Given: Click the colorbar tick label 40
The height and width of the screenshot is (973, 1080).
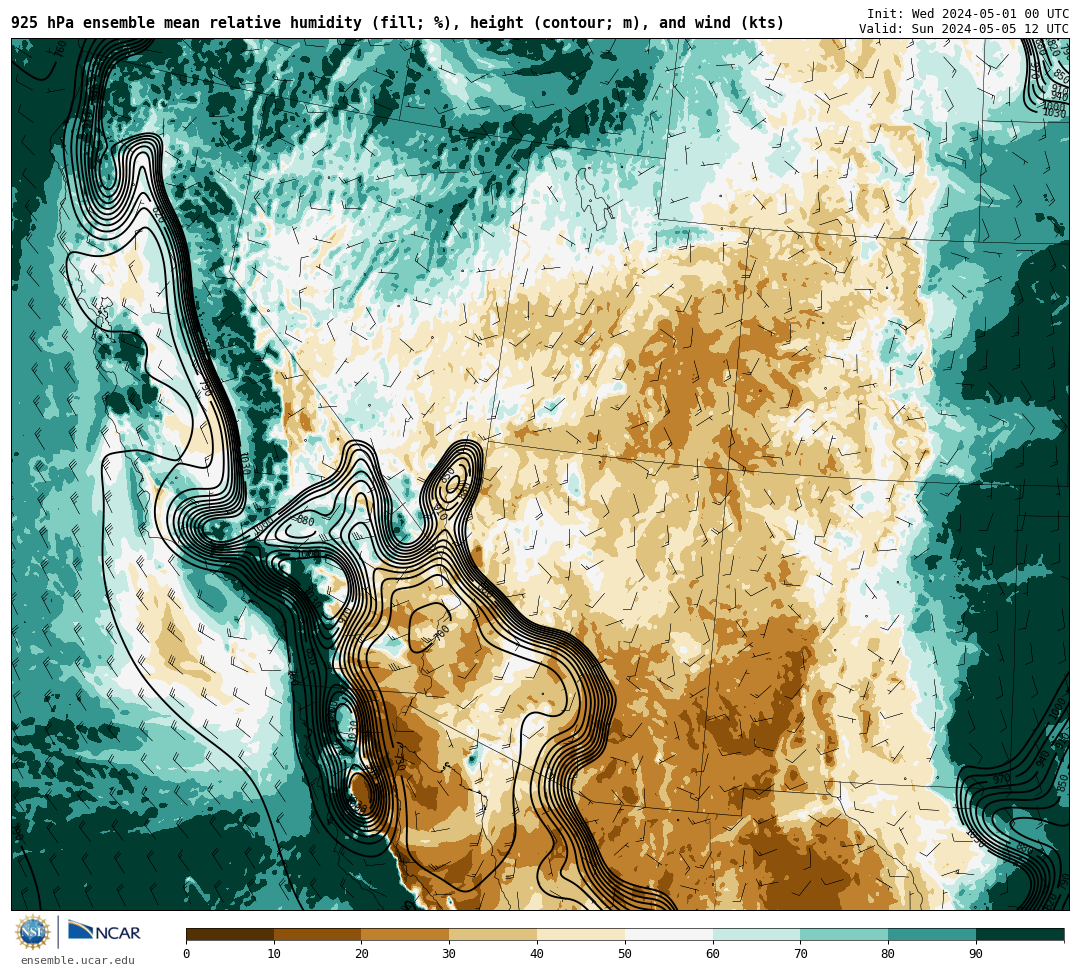Looking at the screenshot, I should click(x=537, y=954).
